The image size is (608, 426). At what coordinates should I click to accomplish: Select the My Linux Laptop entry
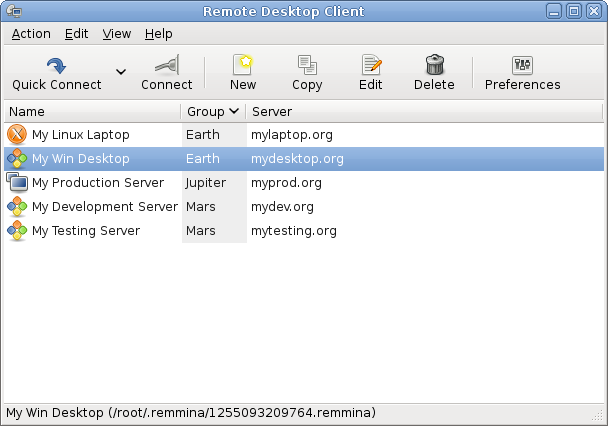tap(80, 134)
